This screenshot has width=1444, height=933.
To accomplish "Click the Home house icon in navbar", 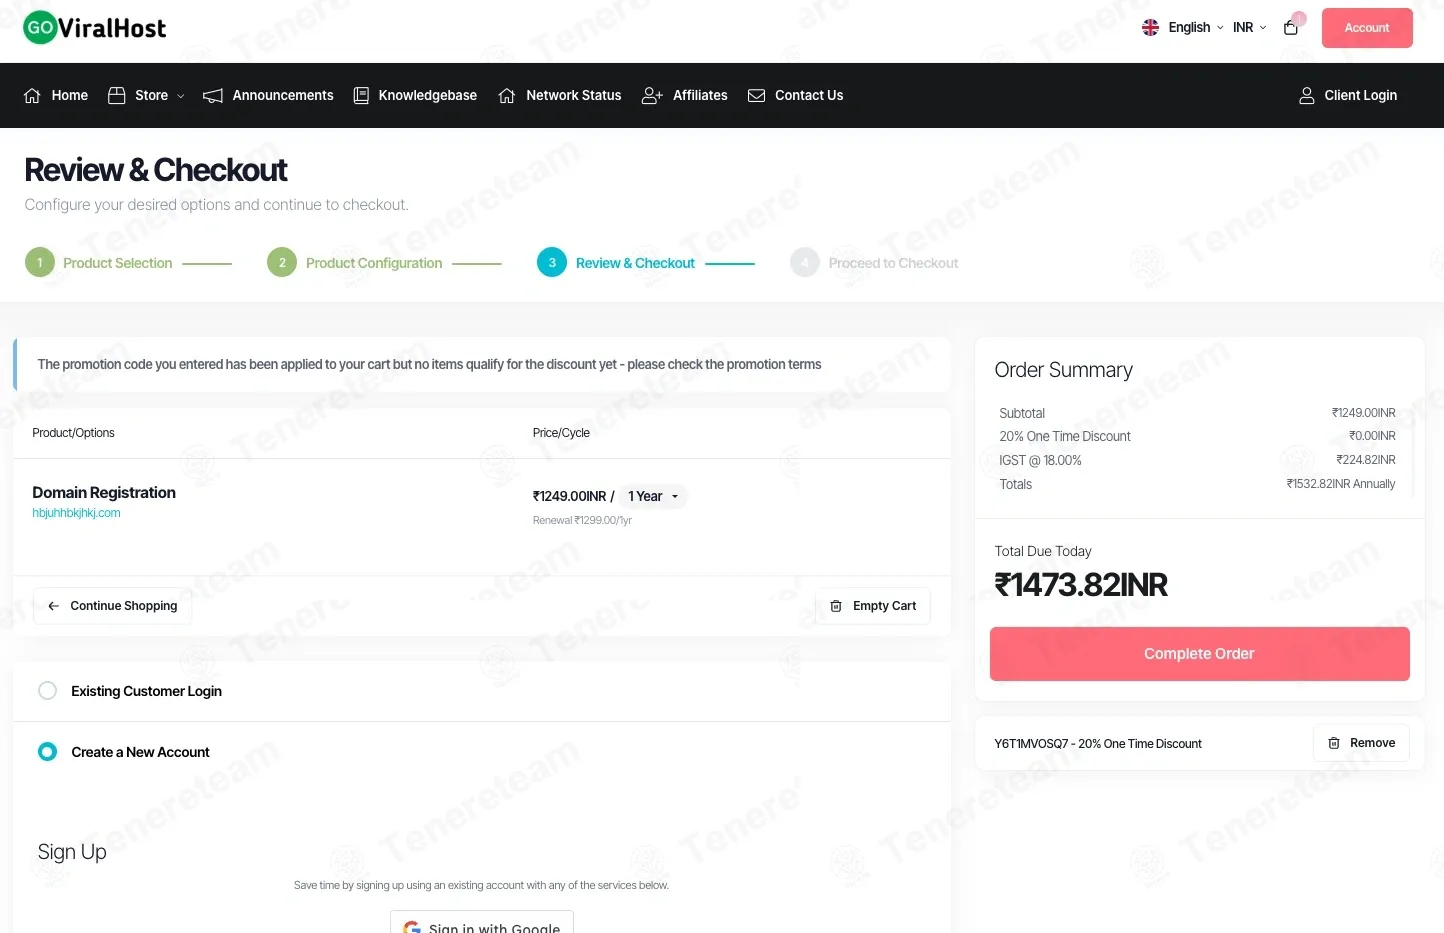I will pos(32,95).
